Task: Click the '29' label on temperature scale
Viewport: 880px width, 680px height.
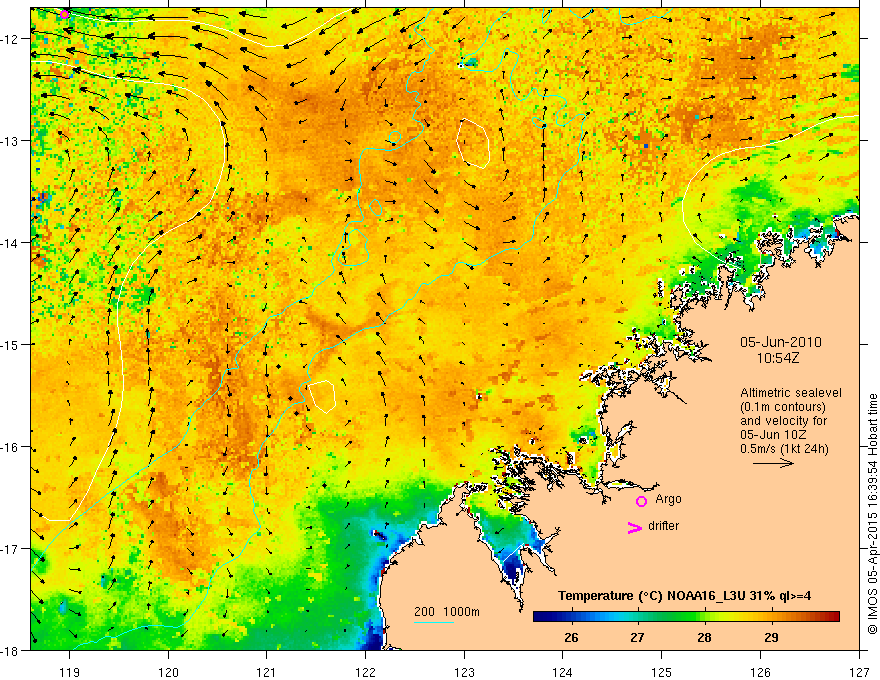Action: tap(771, 637)
